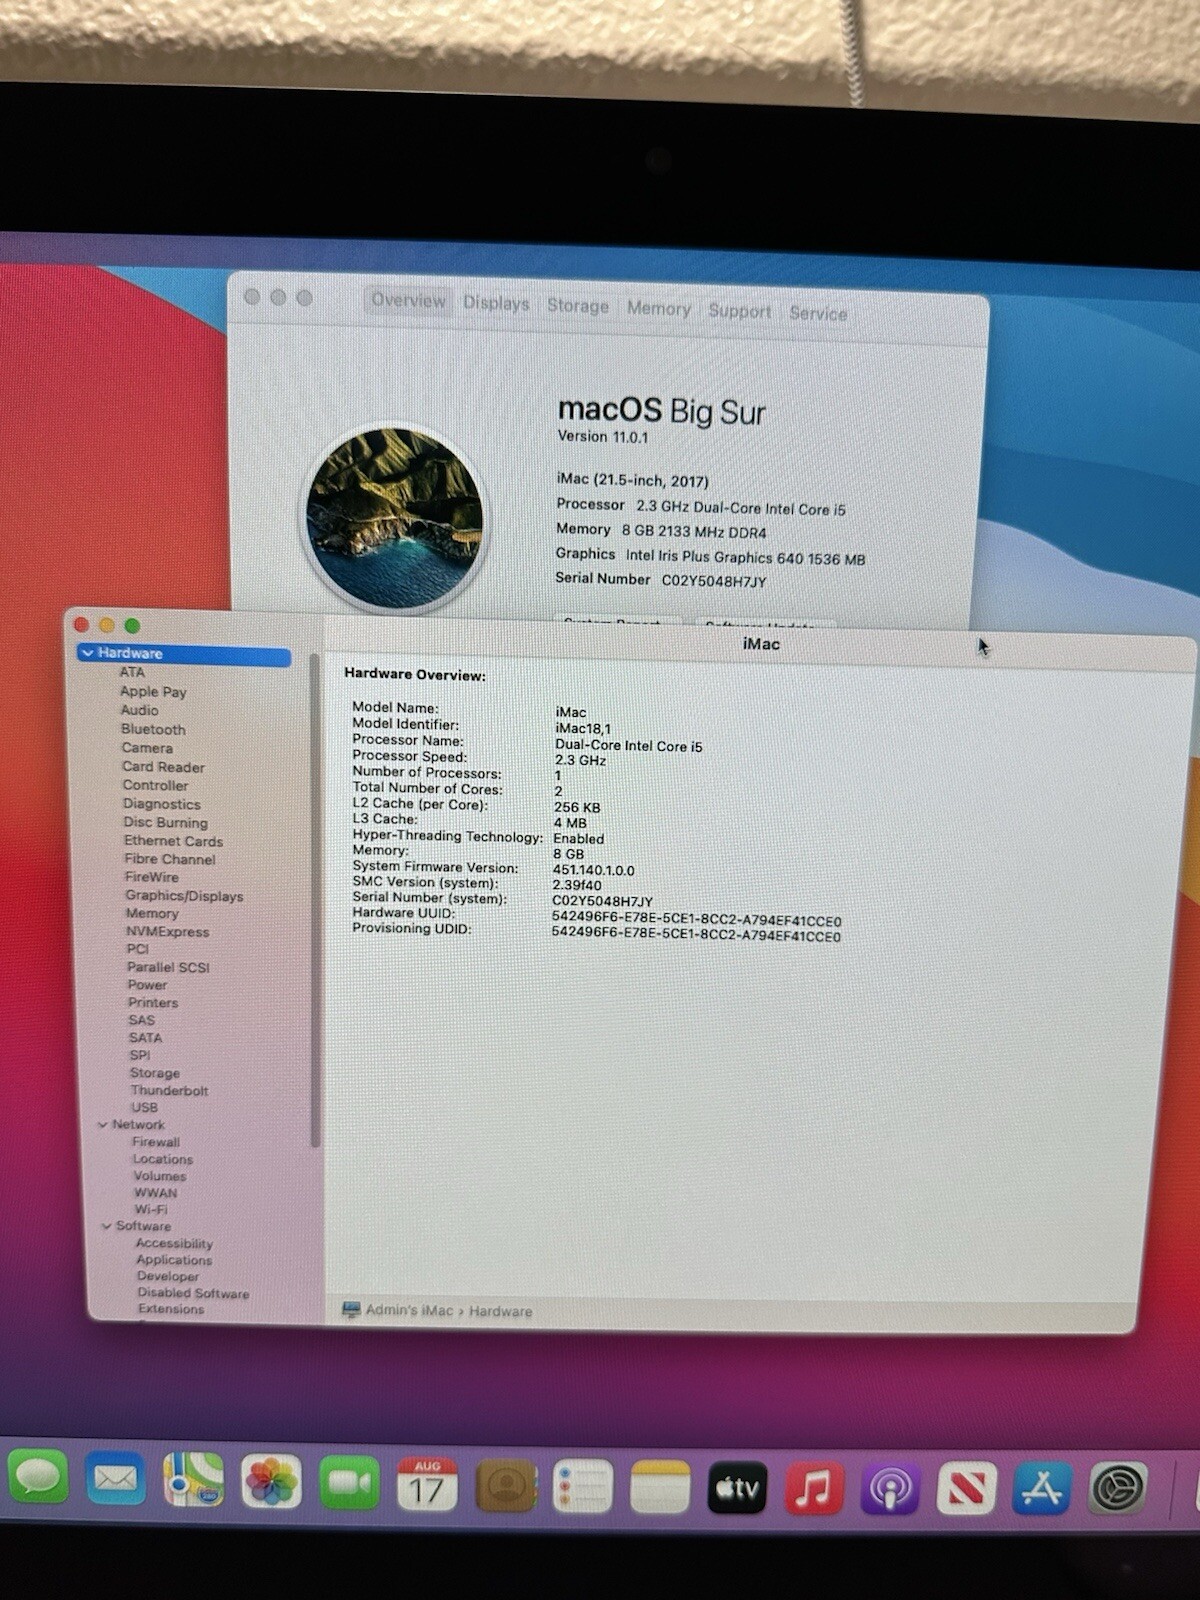Select Graphics/Displays in the sidebar
Image resolution: width=1200 pixels, height=1600 pixels.
pos(184,896)
